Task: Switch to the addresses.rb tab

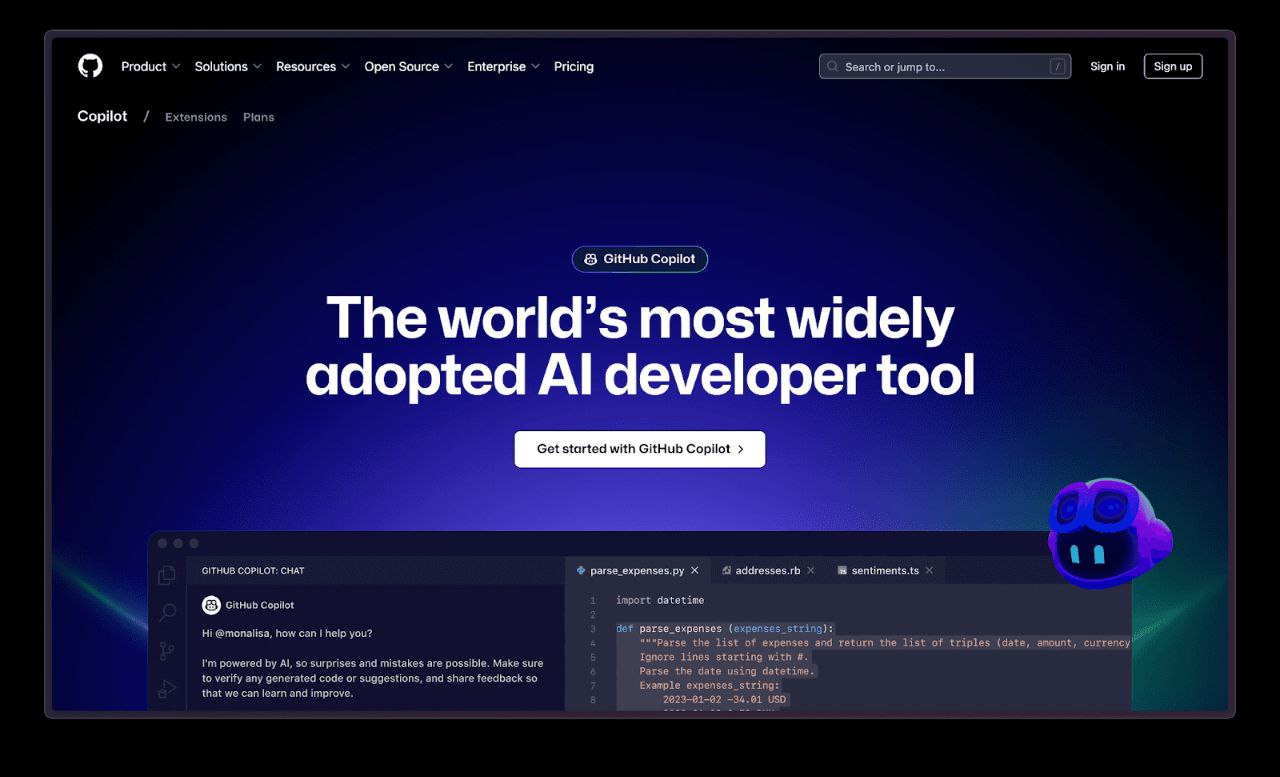Action: pyautogui.click(x=768, y=571)
